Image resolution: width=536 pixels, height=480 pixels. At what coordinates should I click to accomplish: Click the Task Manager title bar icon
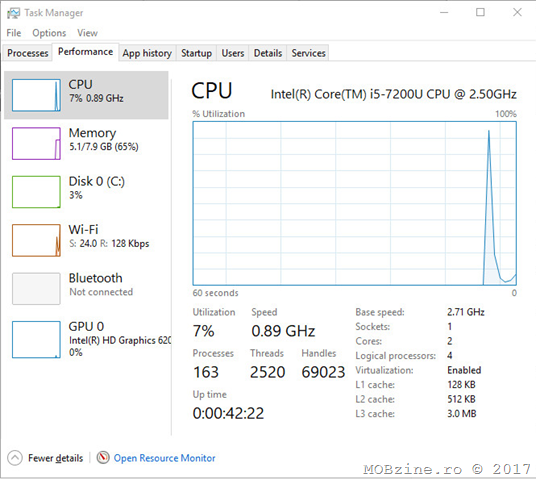point(13,13)
